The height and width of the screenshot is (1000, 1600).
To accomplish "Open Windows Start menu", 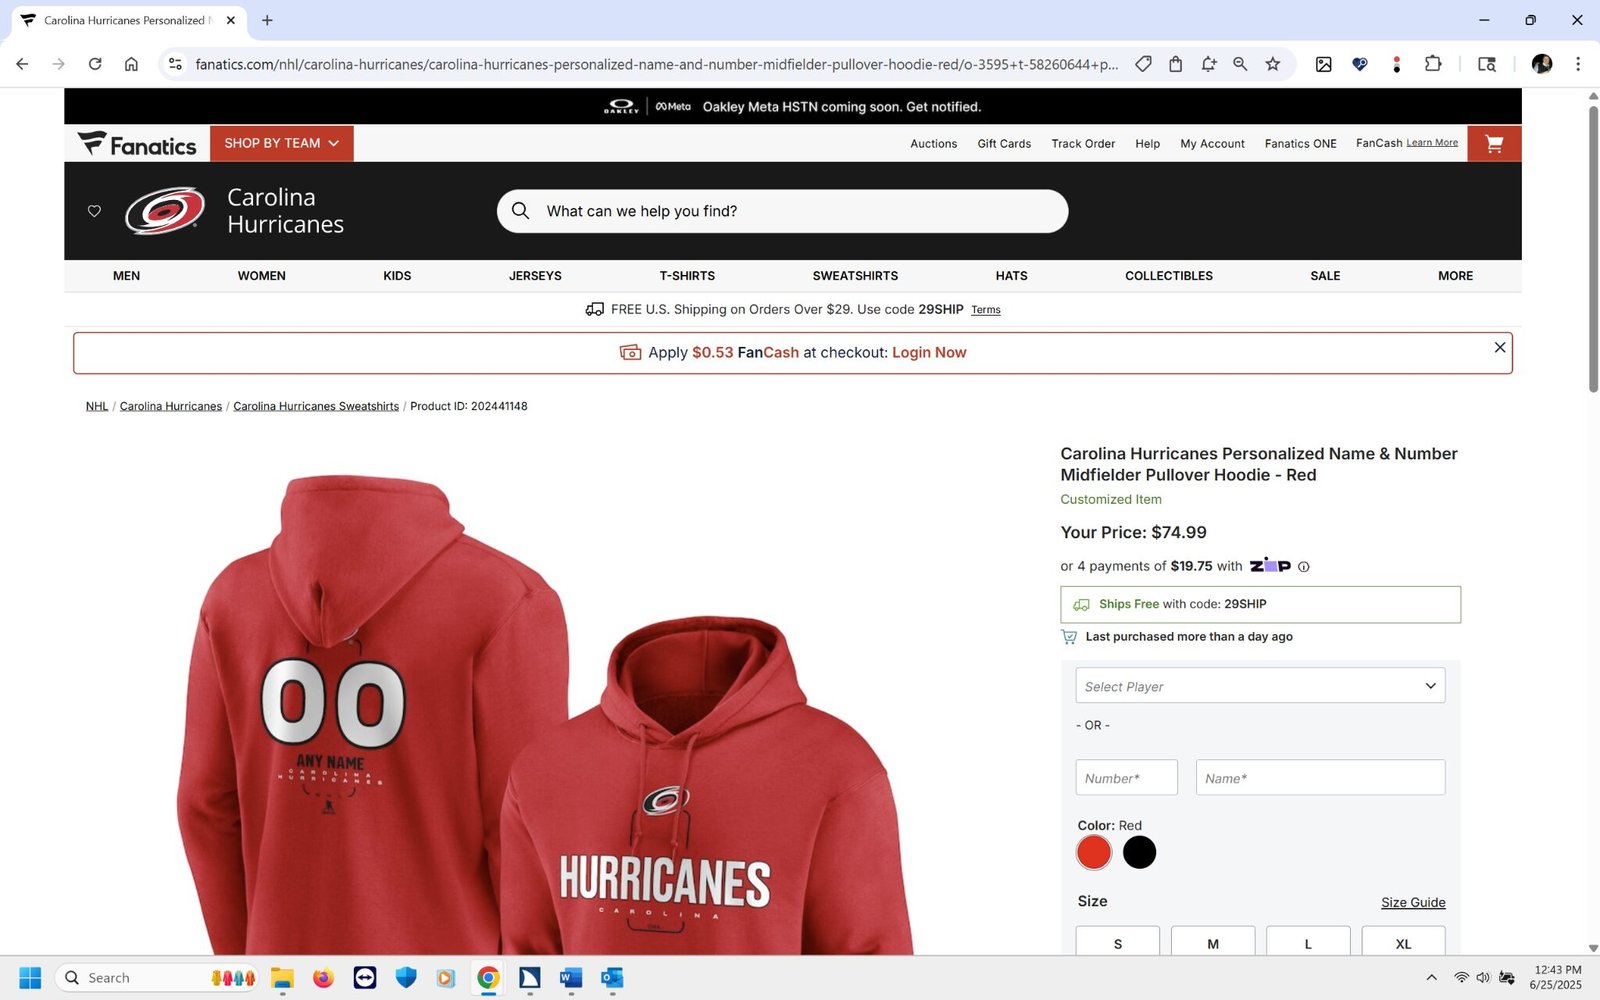I will point(30,978).
